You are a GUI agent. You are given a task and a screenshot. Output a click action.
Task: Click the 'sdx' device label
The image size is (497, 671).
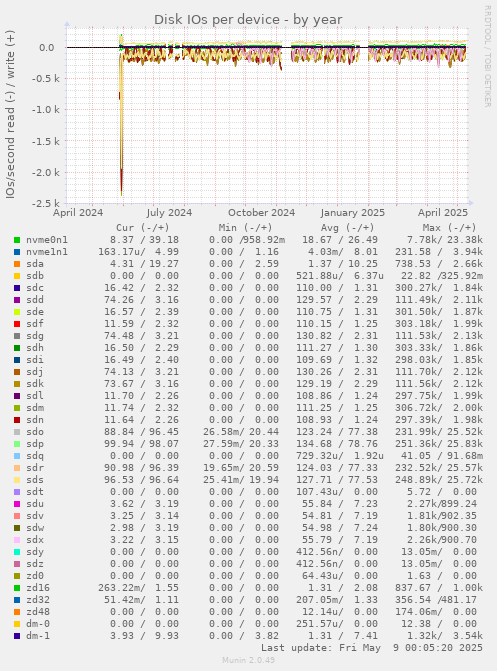pos(35,540)
